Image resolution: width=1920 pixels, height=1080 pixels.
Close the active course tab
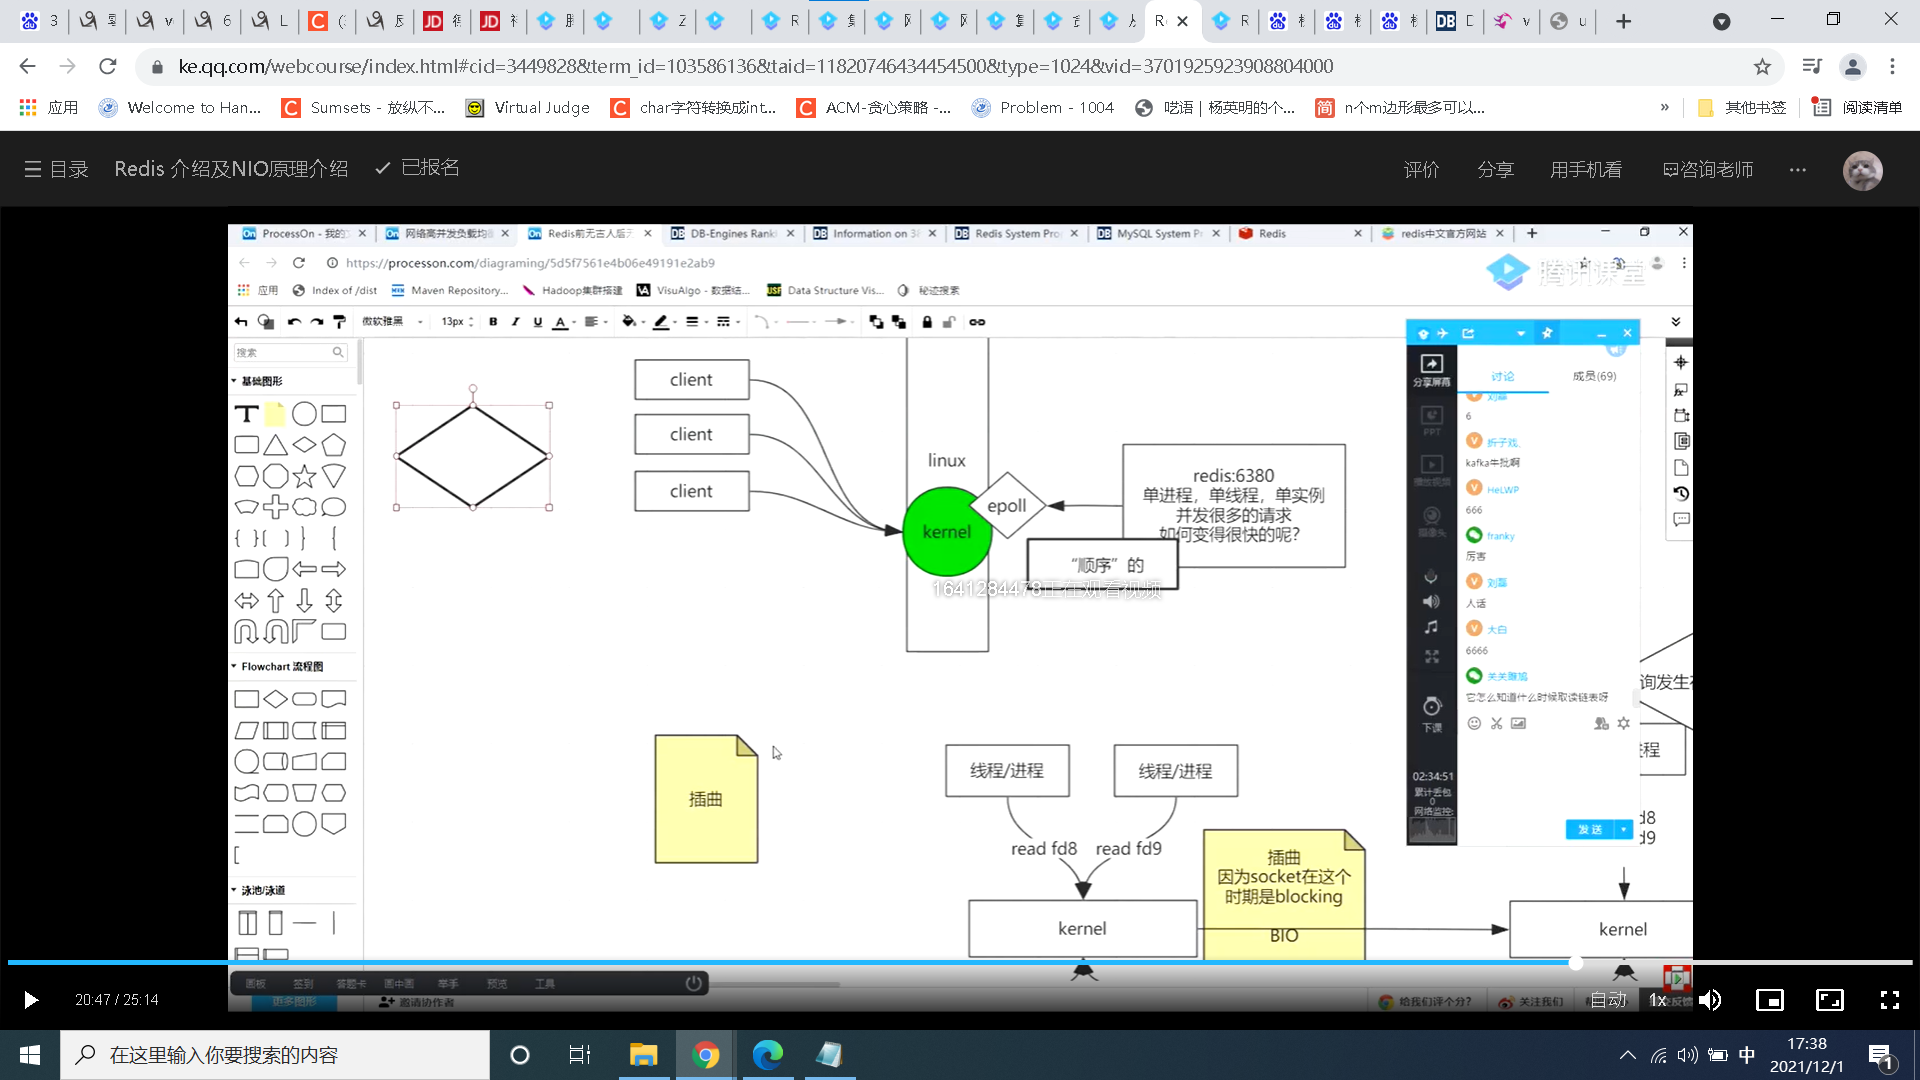click(x=1182, y=21)
